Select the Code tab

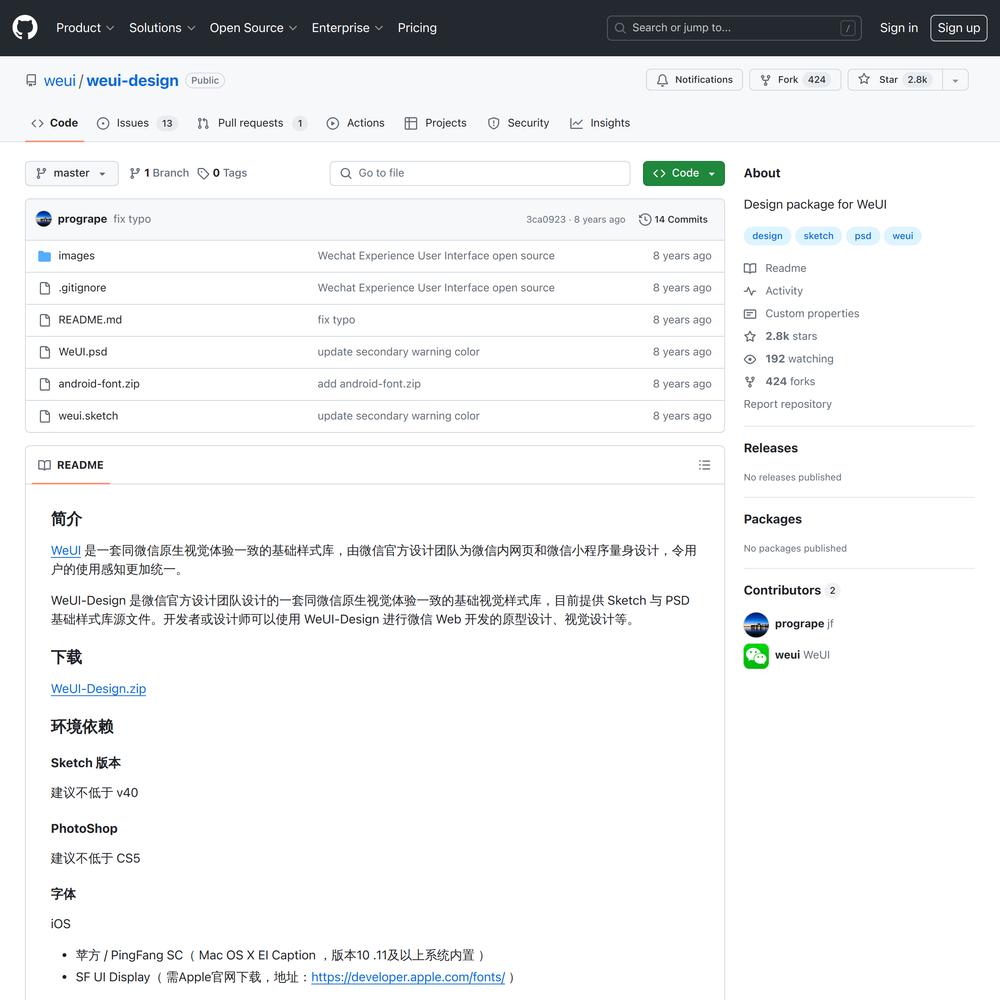[x=55, y=123]
